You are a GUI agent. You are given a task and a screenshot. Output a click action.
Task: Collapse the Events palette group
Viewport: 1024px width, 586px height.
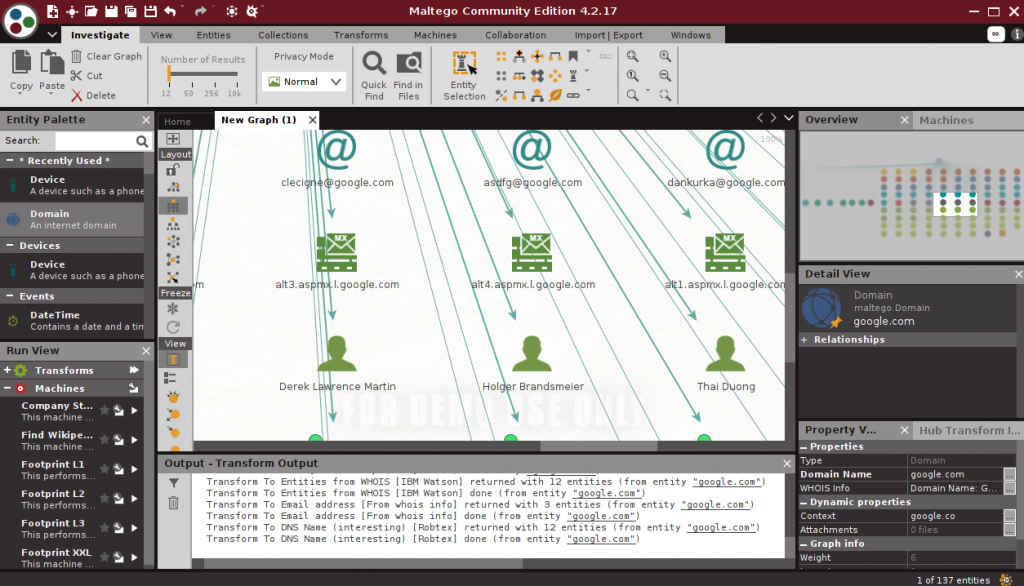(x=10, y=296)
